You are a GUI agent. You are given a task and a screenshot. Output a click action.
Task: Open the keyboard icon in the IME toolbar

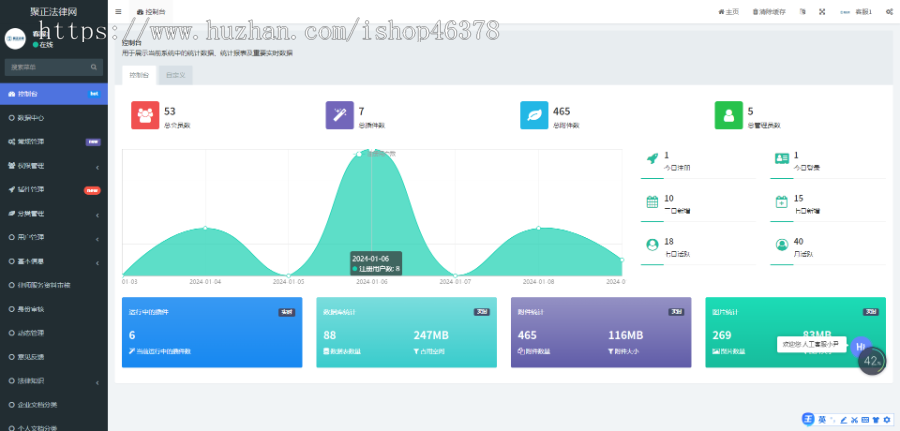click(866, 420)
